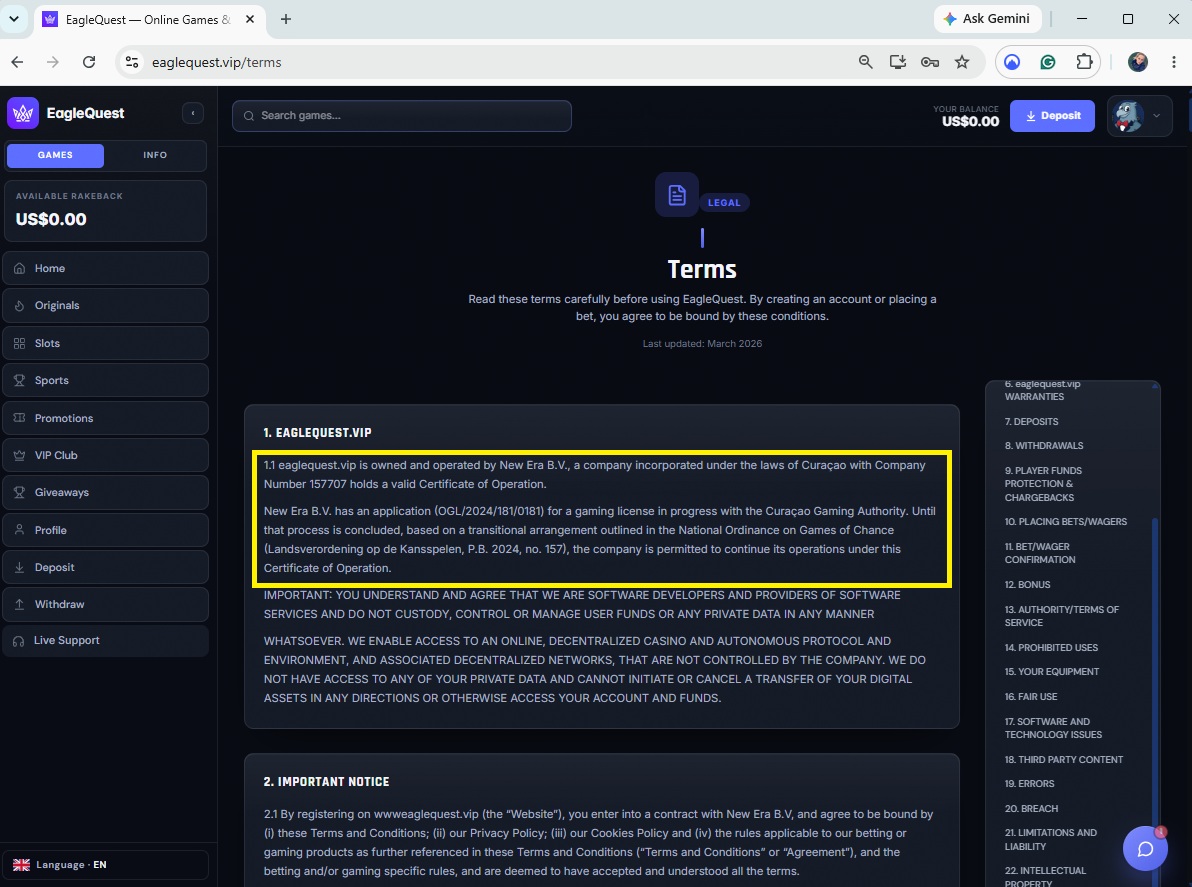1192x887 pixels.
Task: Bookmark this page with the star icon
Action: pos(962,62)
